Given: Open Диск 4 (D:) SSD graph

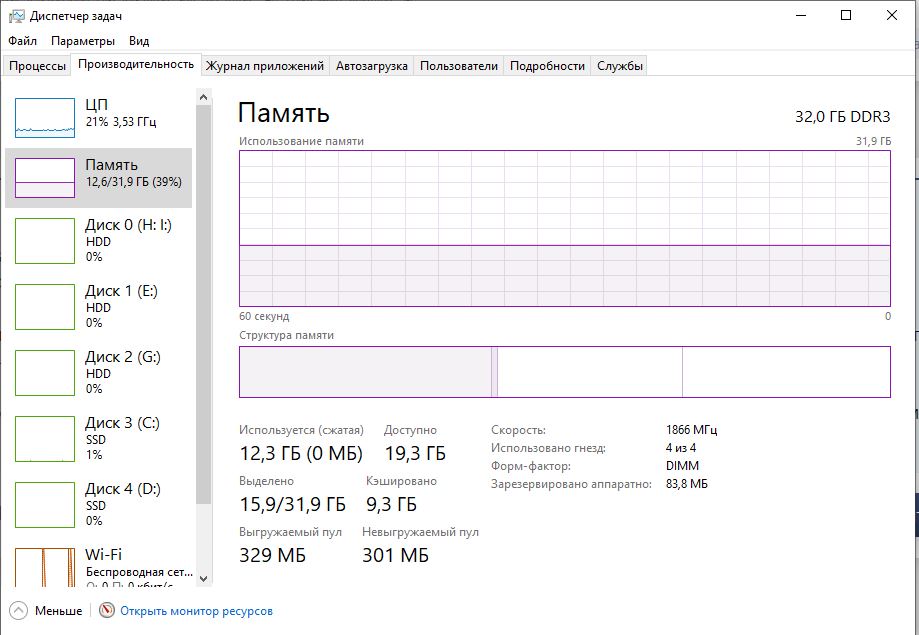Looking at the screenshot, I should [x=45, y=504].
